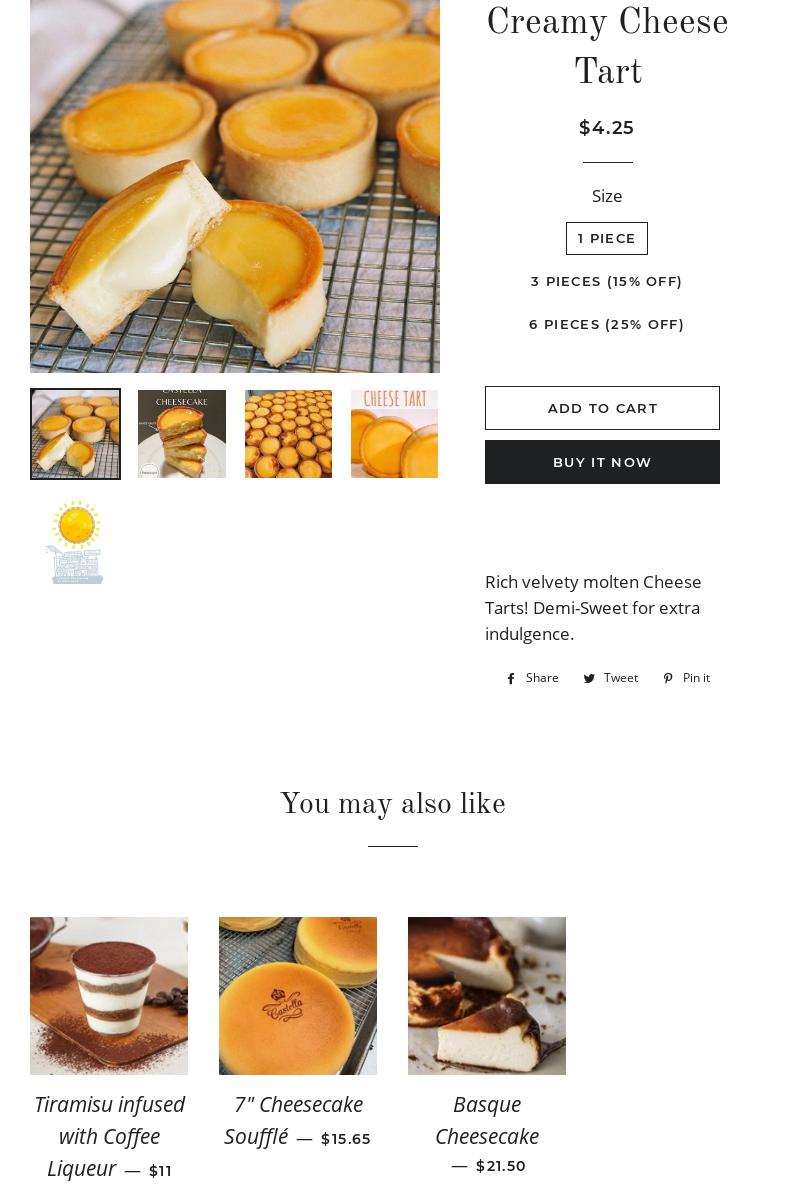Open 7" Cheesecake Soufflé product image
Viewport: 785px width, 1198px height.
tap(298, 995)
